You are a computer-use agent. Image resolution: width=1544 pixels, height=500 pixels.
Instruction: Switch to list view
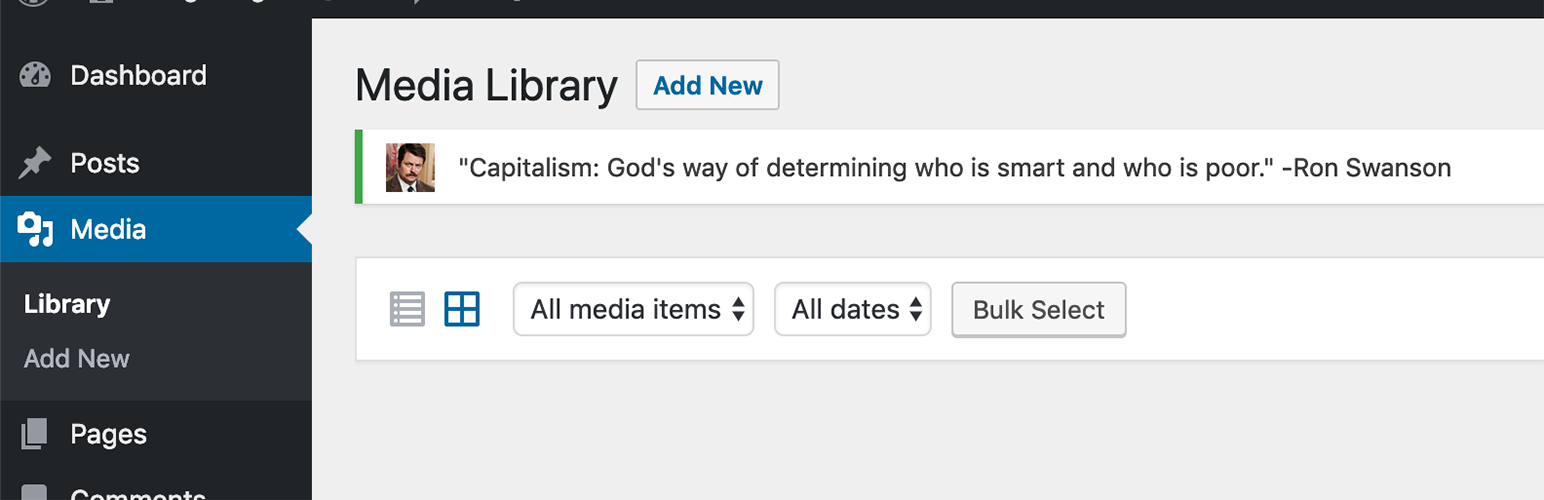point(407,310)
